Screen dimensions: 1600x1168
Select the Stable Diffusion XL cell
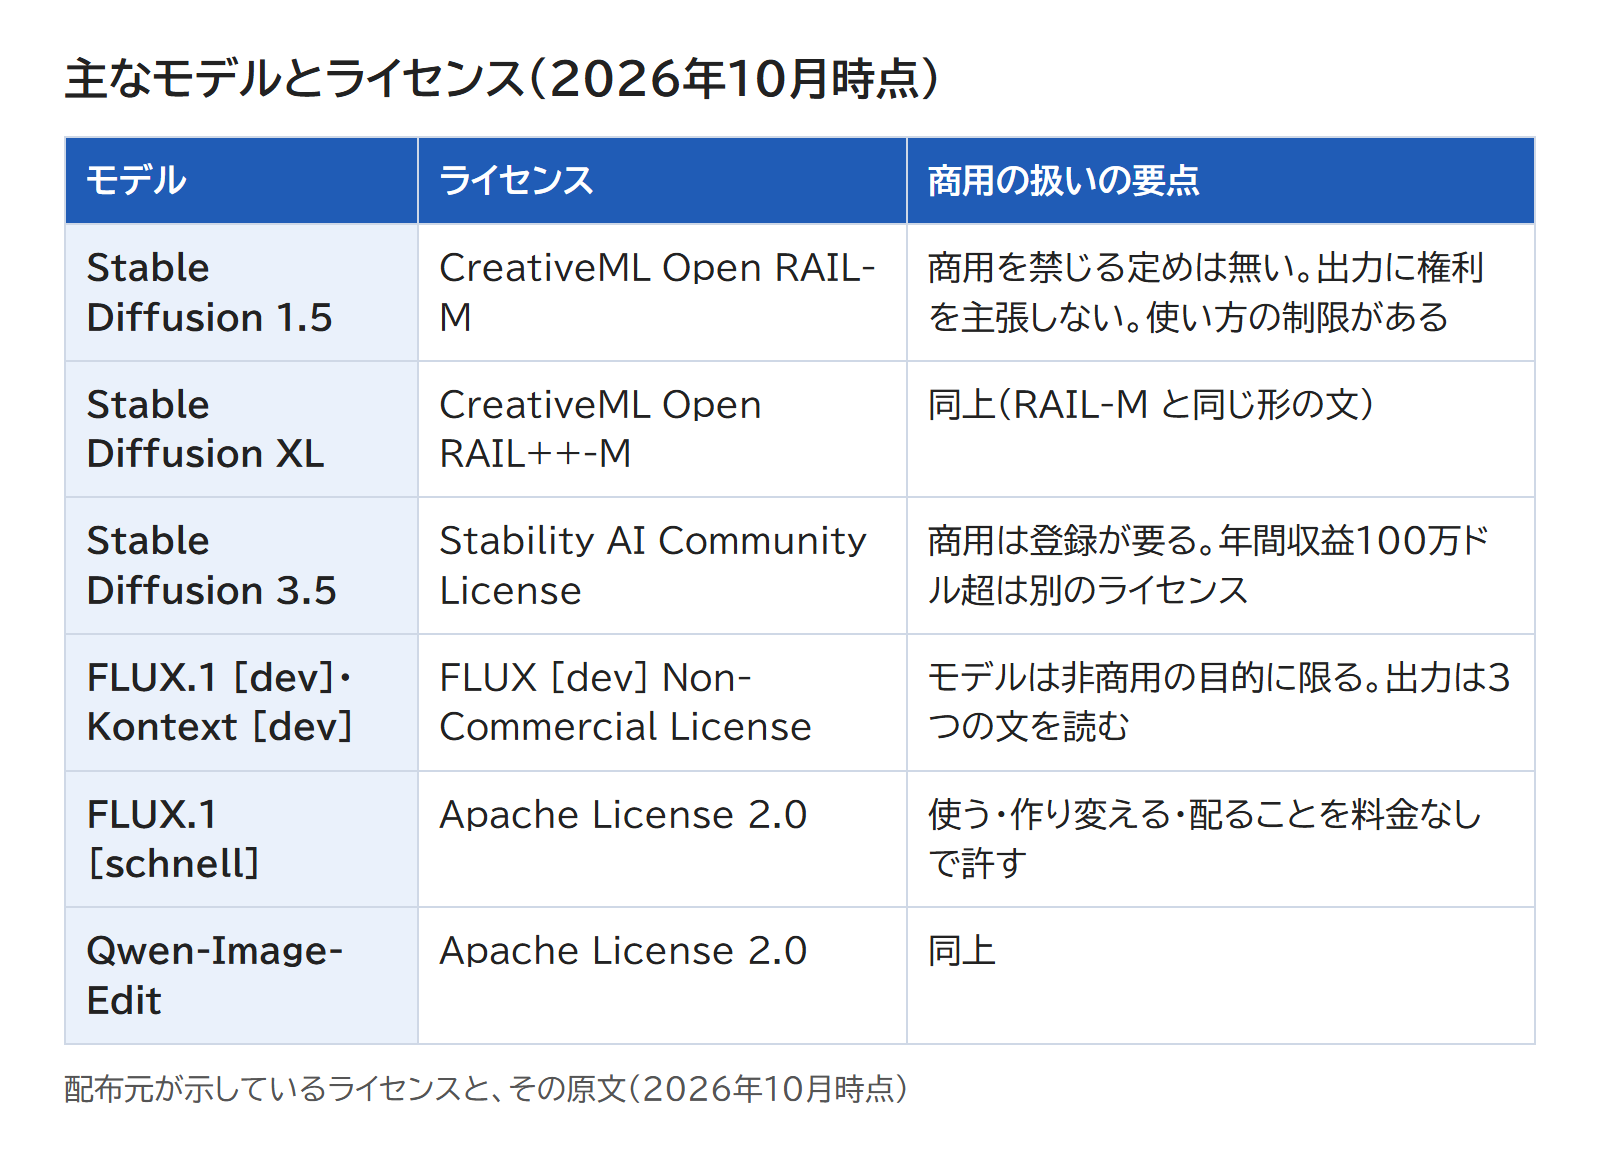coord(241,429)
